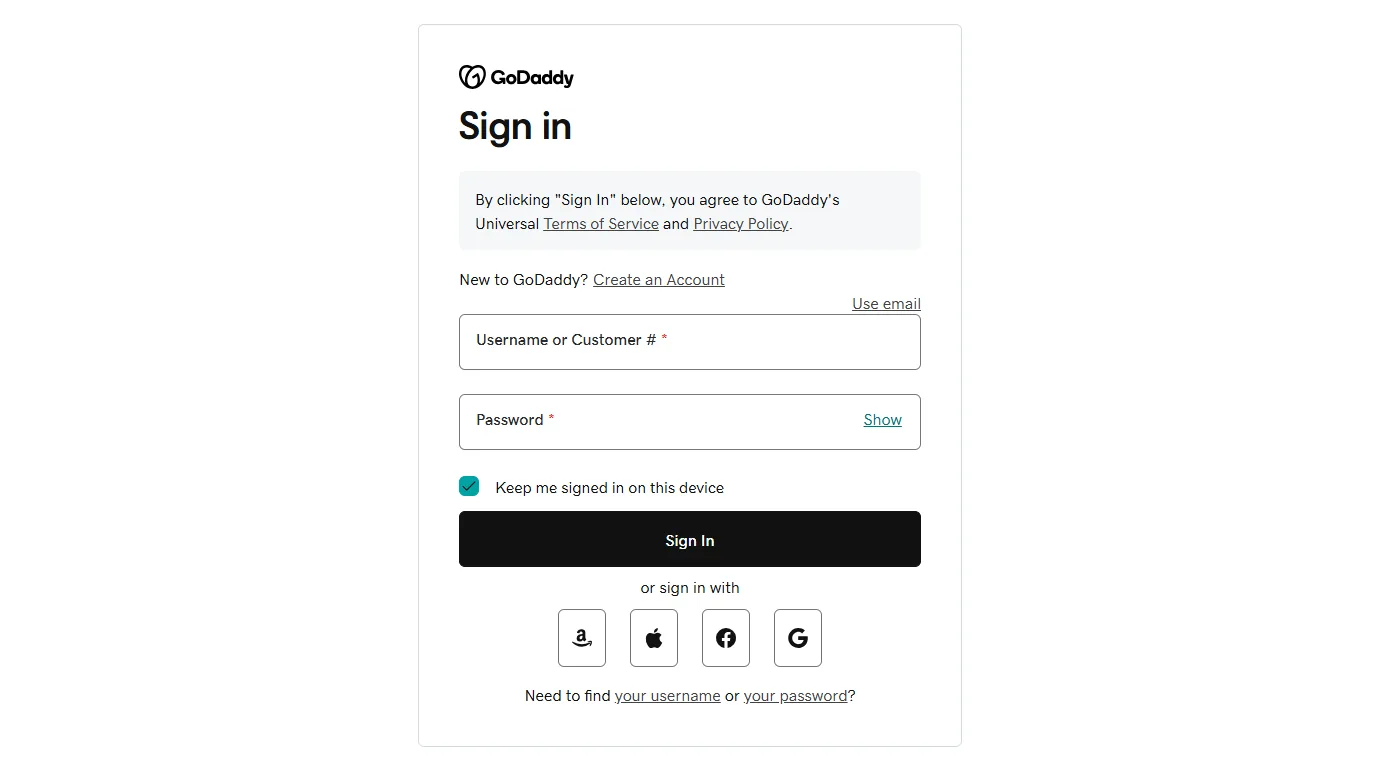Show the password characters
The width and height of the screenshot is (1381, 782).
(x=882, y=420)
